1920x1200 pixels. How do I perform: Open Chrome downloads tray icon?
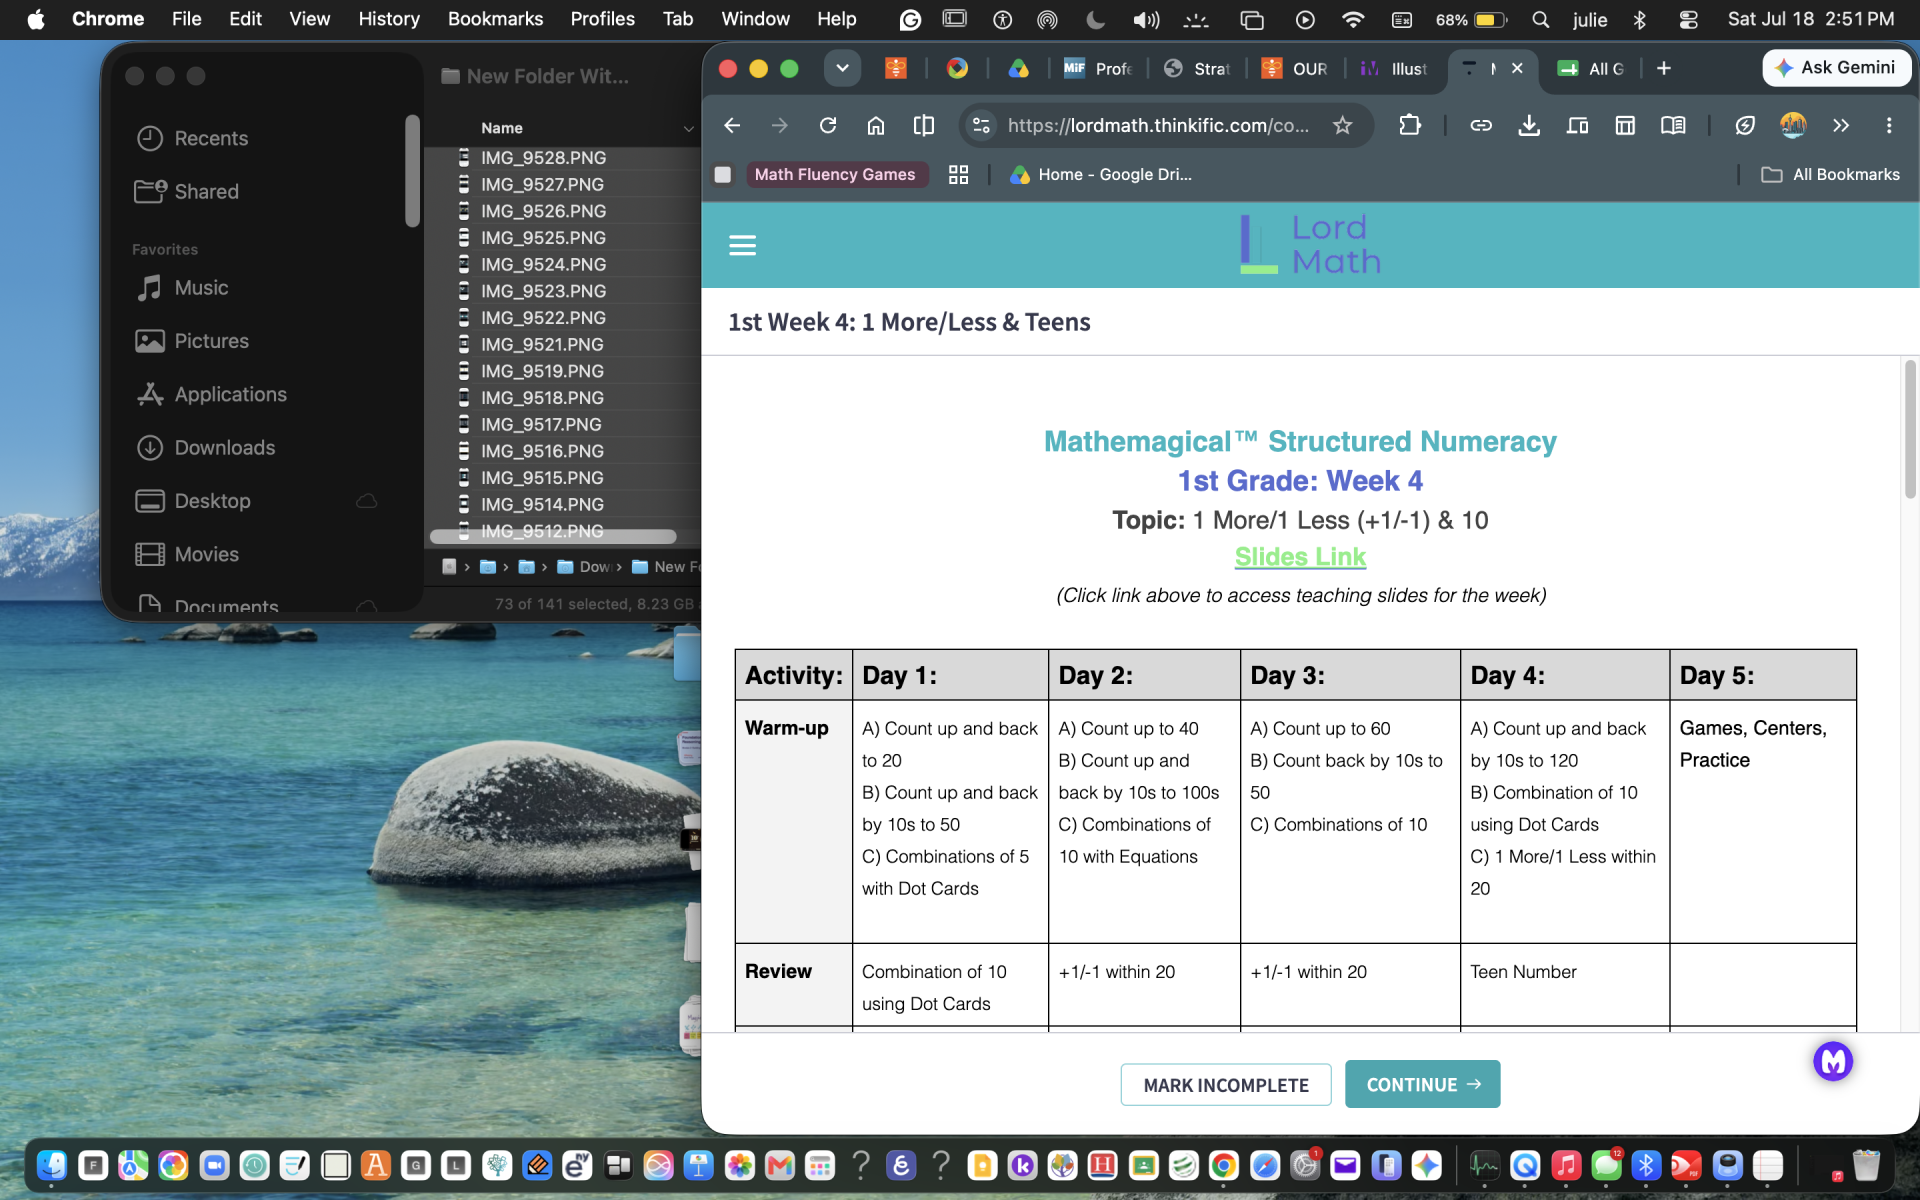point(1529,125)
